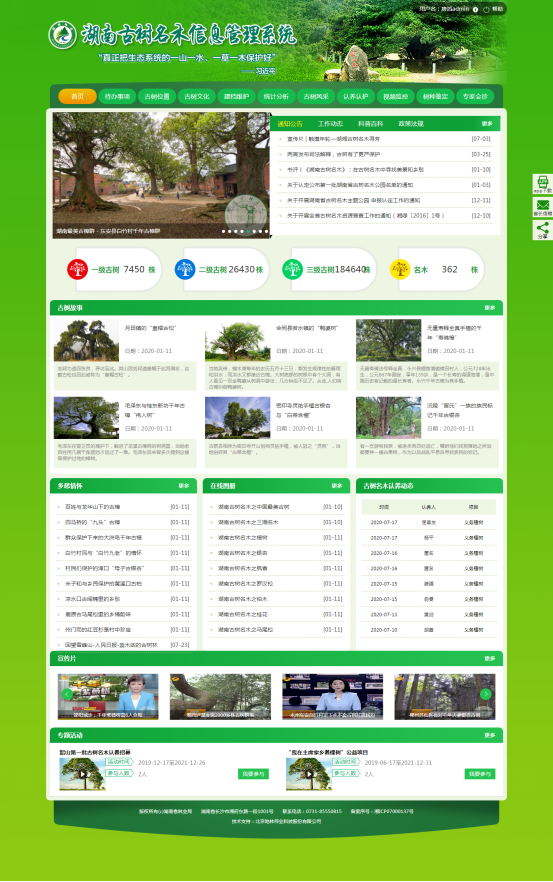Open the first 宣传片 news video thumbnail
The width and height of the screenshot is (553, 882).
(108, 696)
